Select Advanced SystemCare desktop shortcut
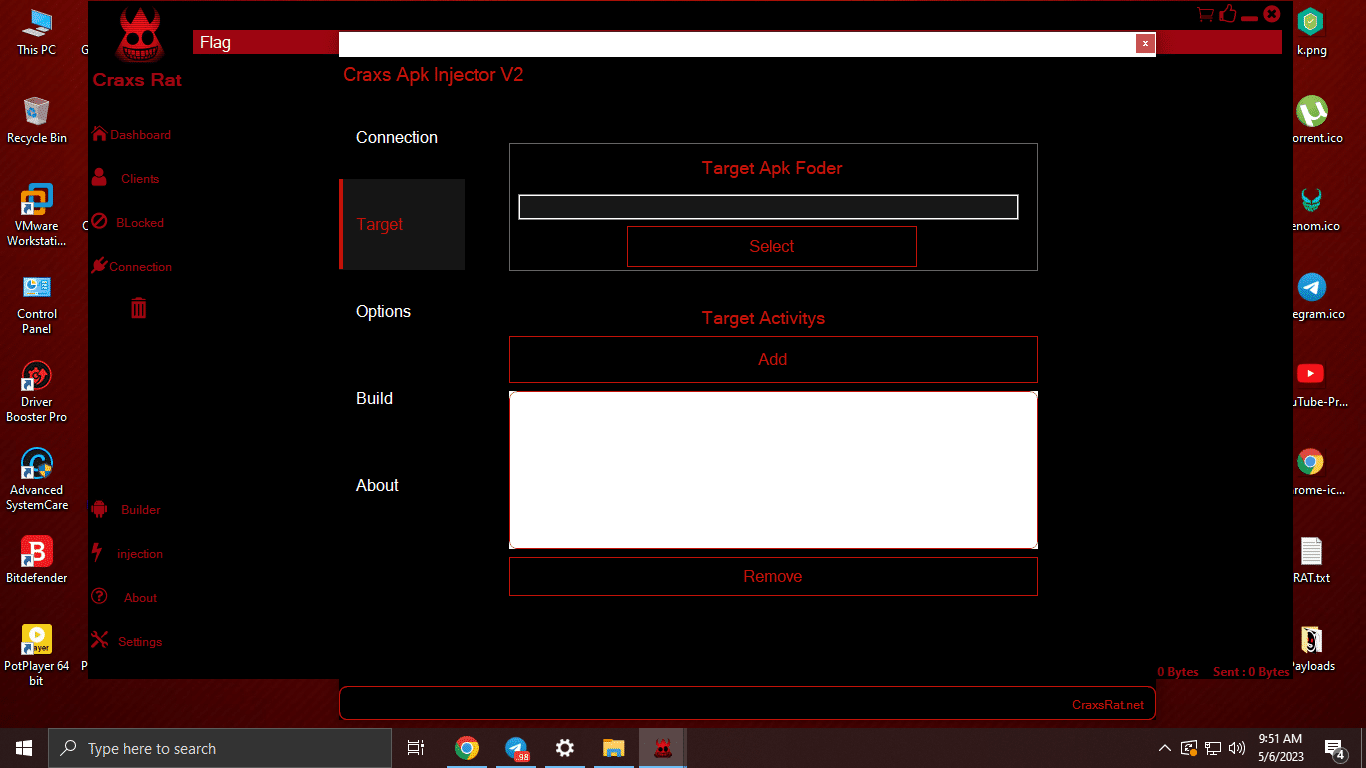 tap(37, 479)
